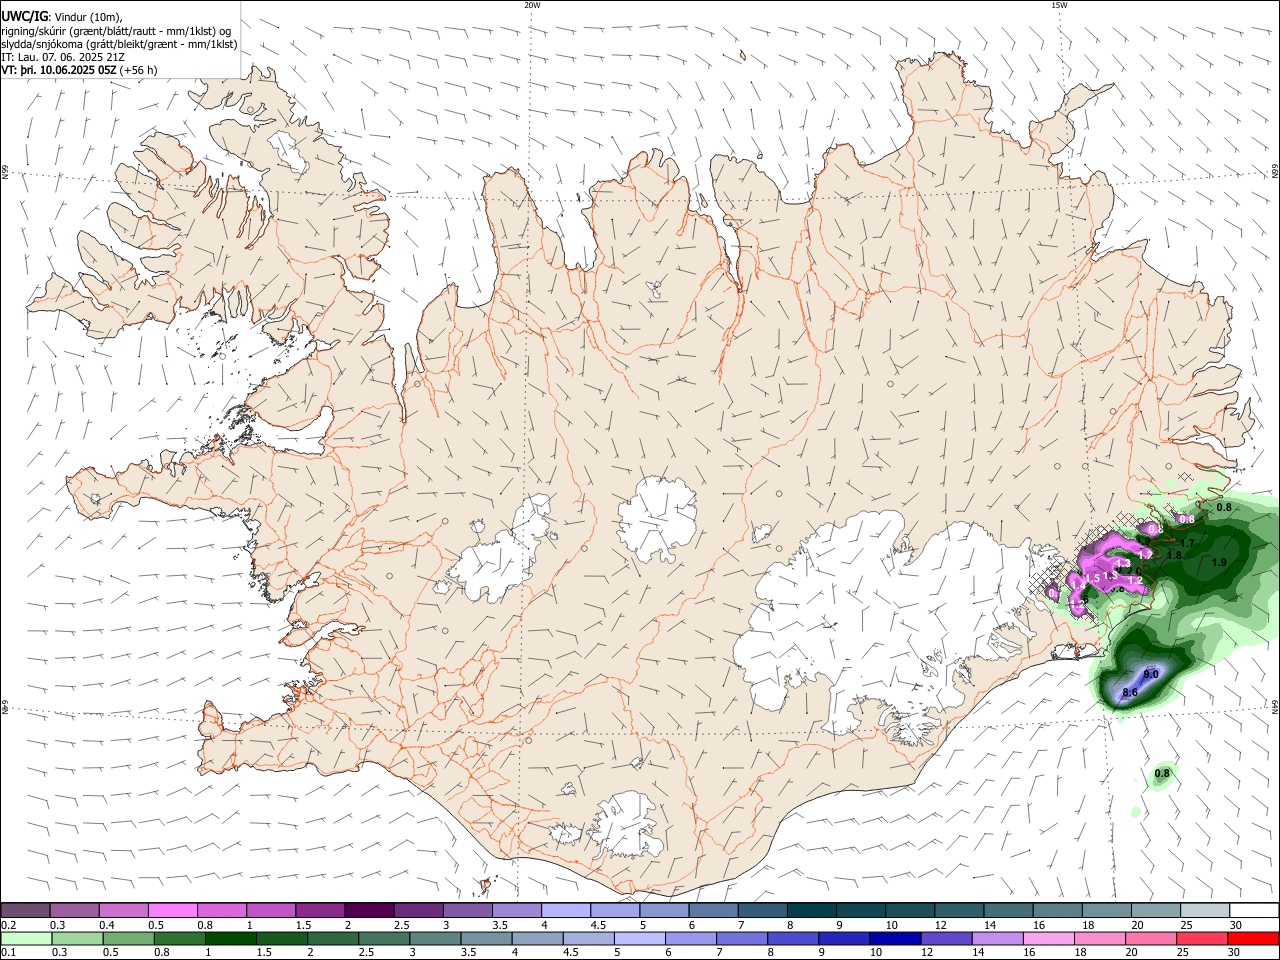Click the lilac swatch at rain scale 14
The width and height of the screenshot is (1280, 960).
(997, 939)
